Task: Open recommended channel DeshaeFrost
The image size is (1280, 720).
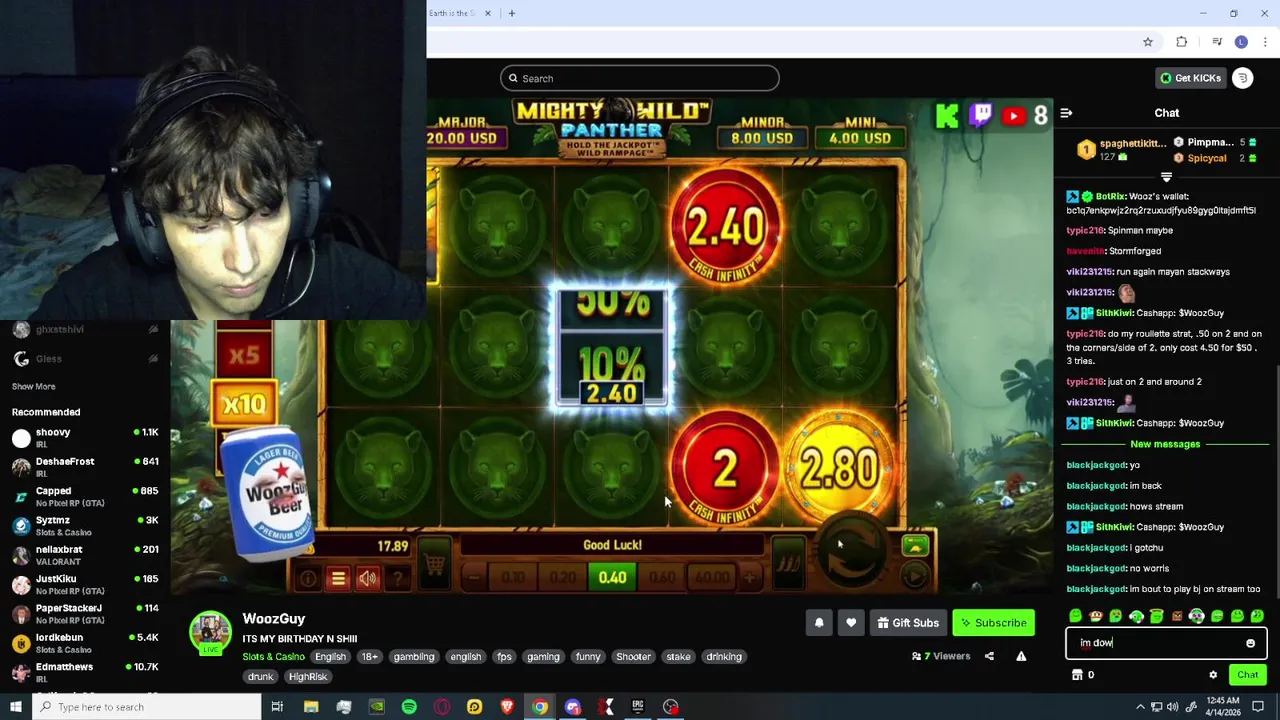Action: pyautogui.click(x=85, y=467)
